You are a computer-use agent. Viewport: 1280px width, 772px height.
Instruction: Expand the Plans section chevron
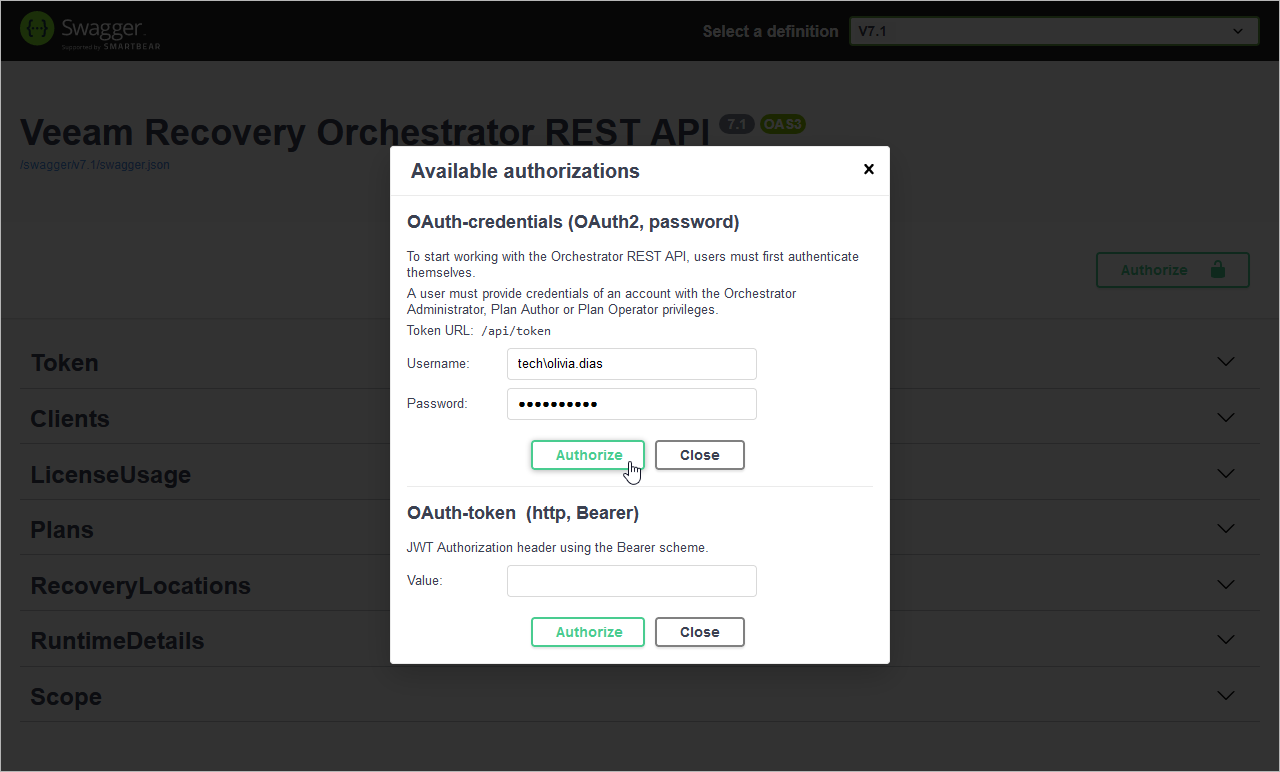pyautogui.click(x=1226, y=529)
